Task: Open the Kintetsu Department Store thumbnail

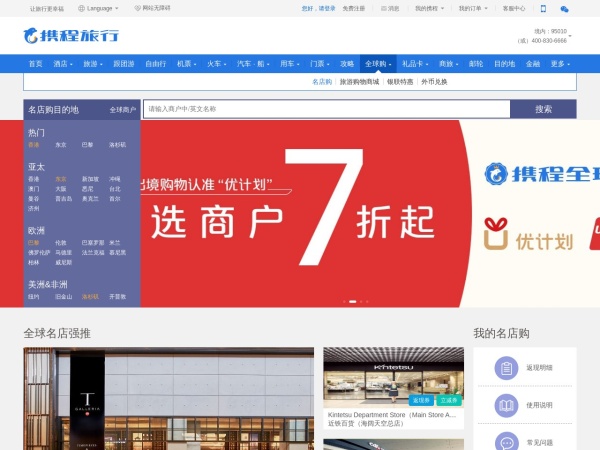Action: [x=393, y=377]
